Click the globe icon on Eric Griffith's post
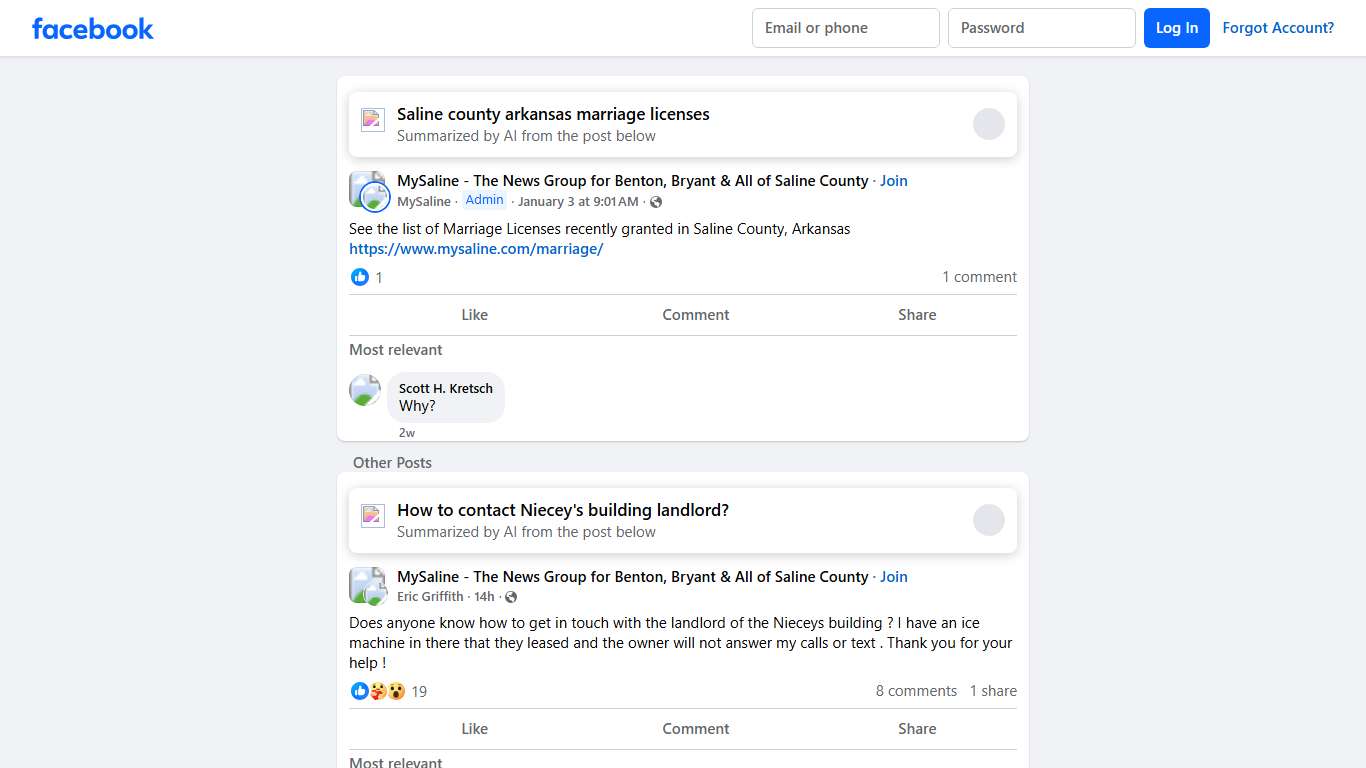1366x768 pixels. [511, 596]
